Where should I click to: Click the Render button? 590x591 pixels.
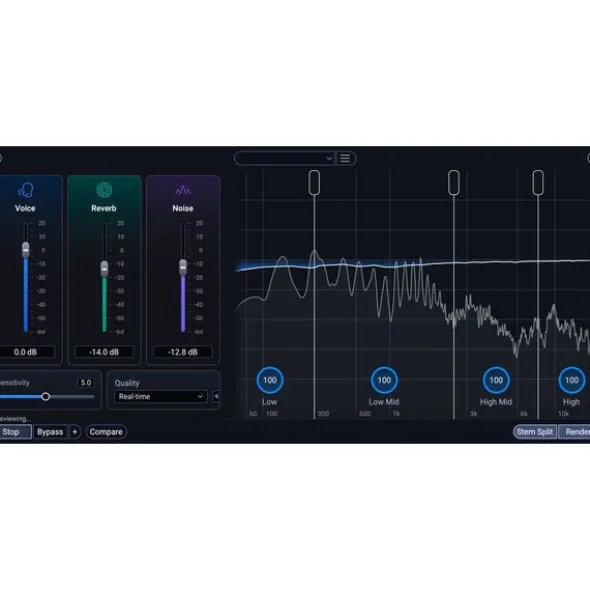point(575,432)
